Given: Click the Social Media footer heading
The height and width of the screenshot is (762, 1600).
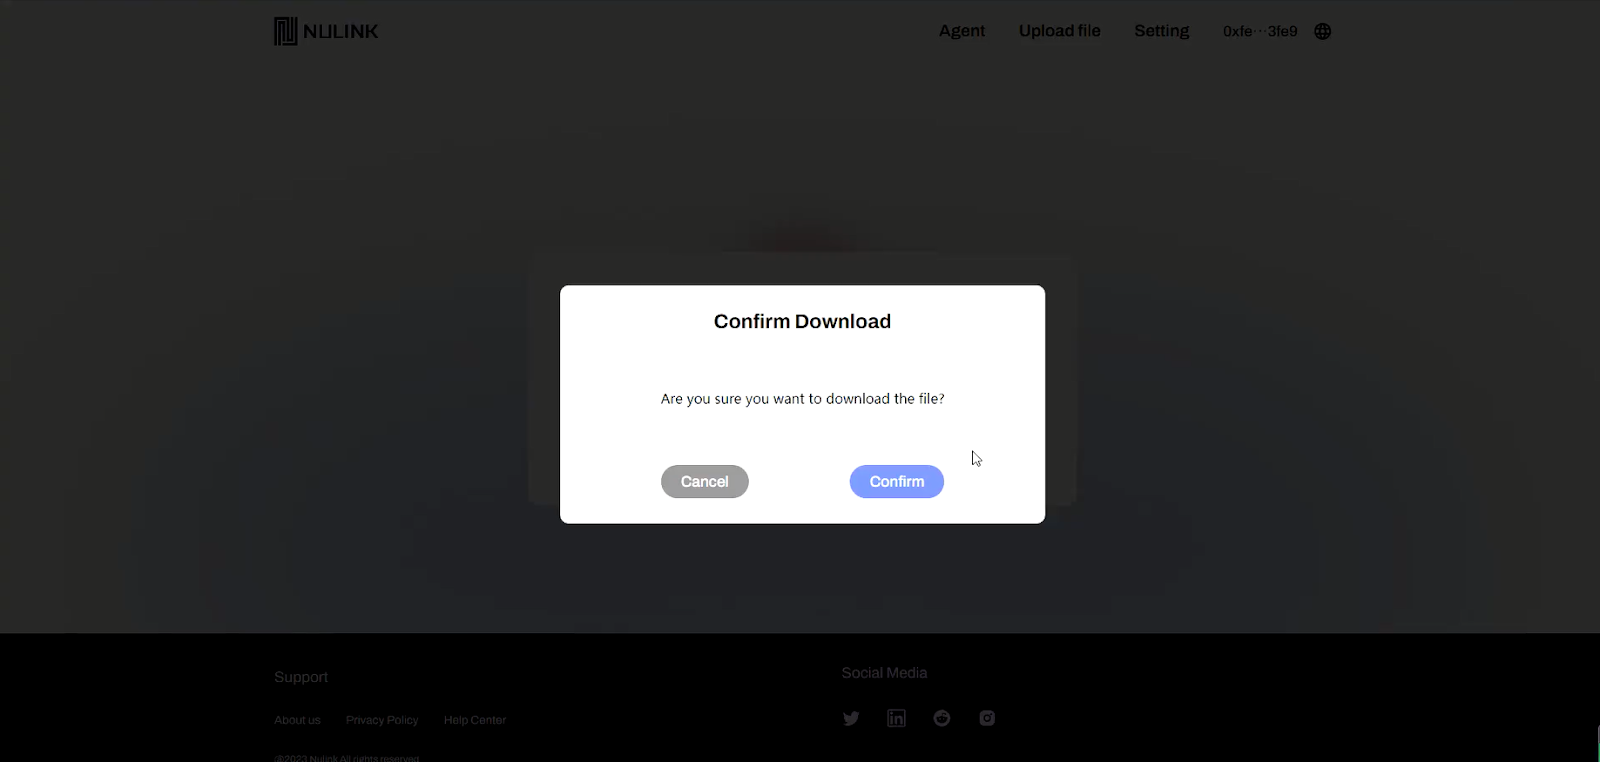Looking at the screenshot, I should click(884, 673).
